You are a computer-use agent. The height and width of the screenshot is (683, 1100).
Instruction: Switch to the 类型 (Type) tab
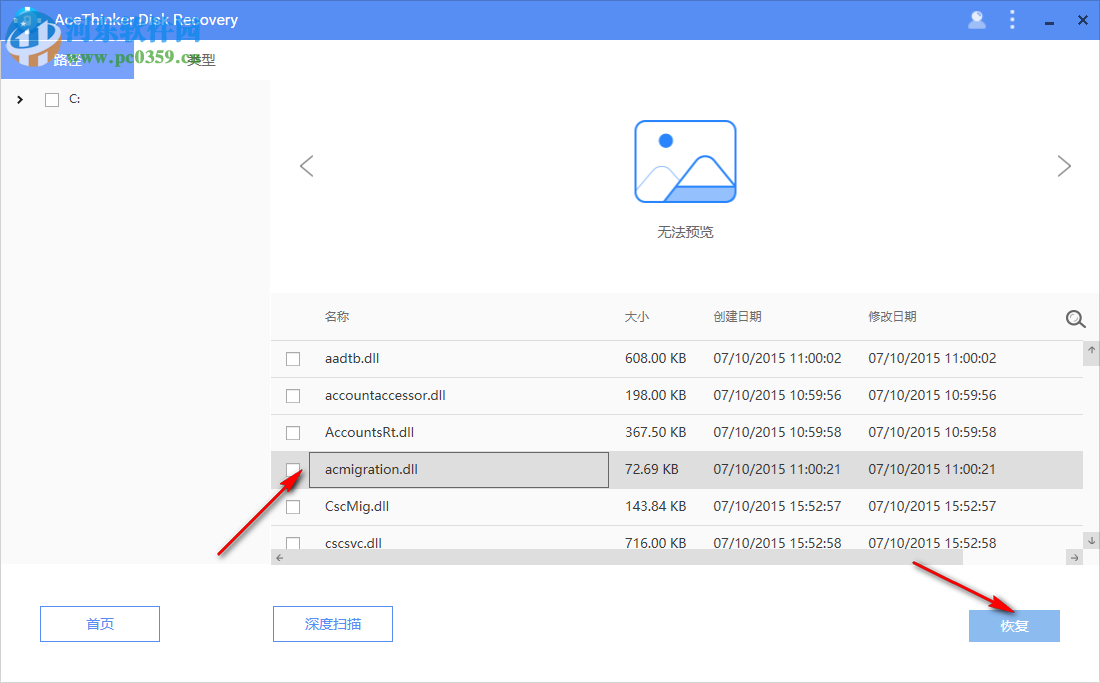click(201, 58)
